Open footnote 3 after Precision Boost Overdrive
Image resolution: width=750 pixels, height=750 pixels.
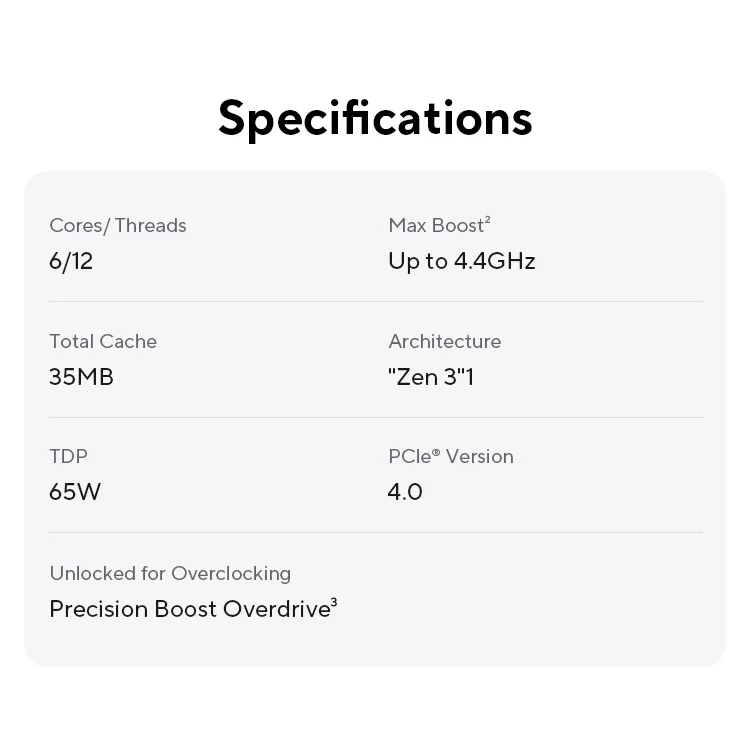coord(334,603)
